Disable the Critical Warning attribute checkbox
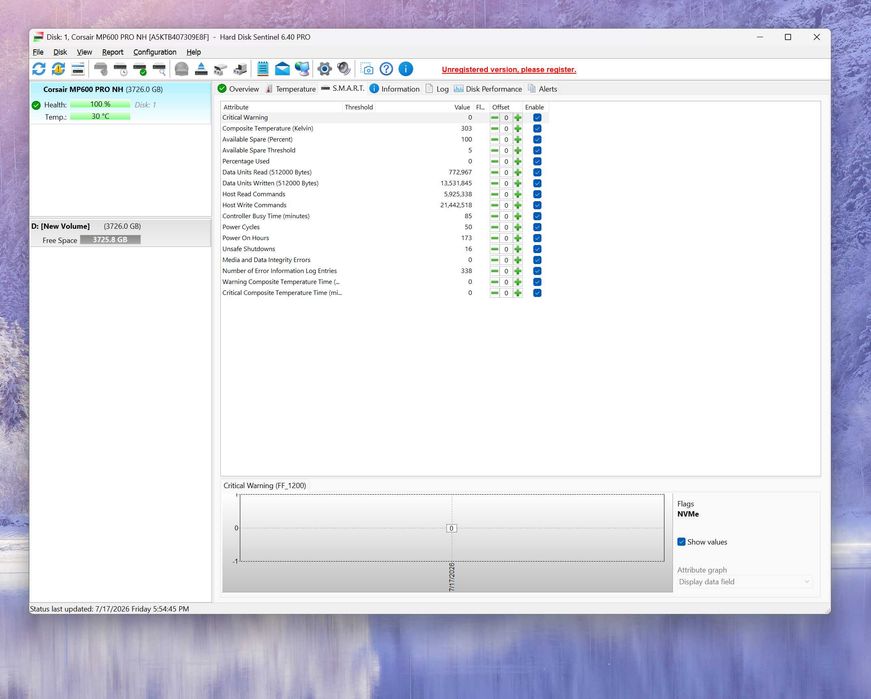871x699 pixels. (537, 117)
